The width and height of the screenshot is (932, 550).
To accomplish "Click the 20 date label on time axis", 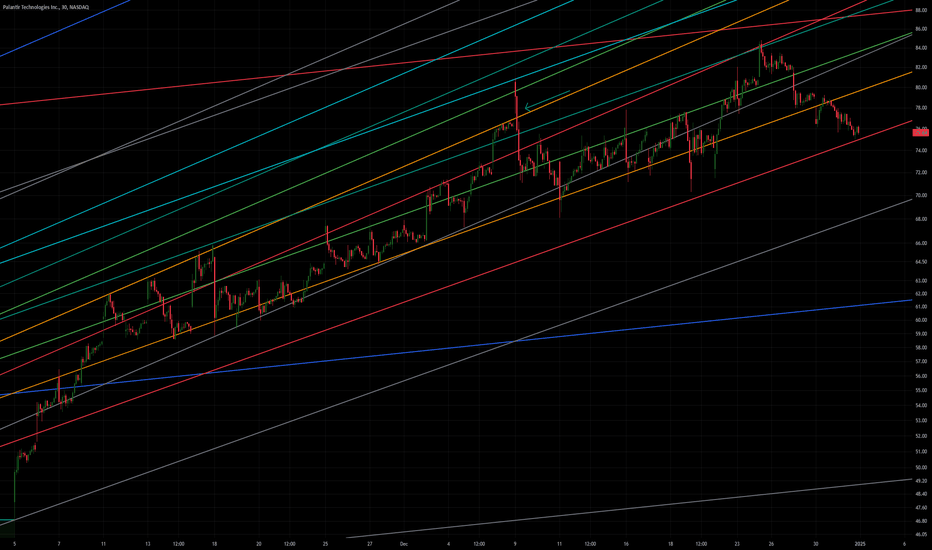I will (259, 544).
